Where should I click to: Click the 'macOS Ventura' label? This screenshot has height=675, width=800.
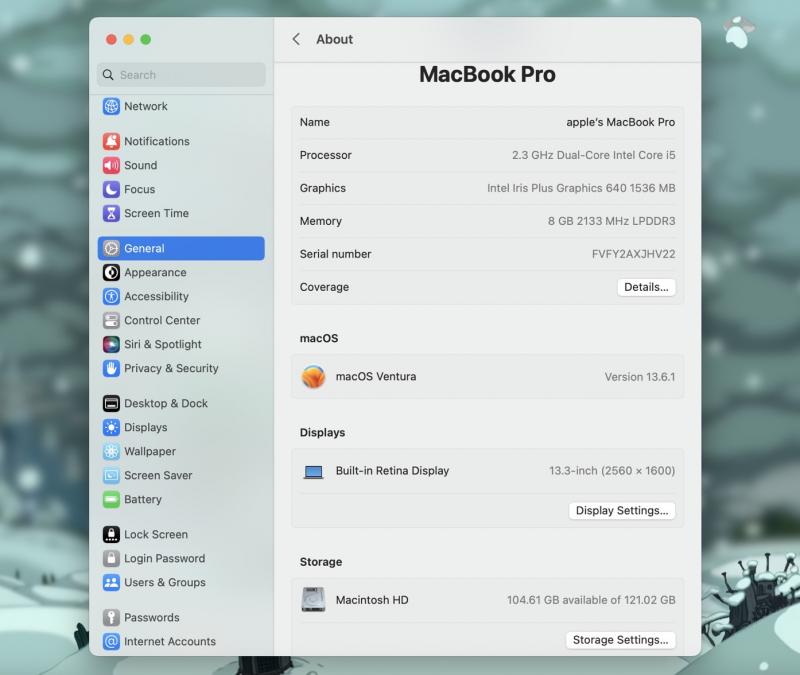(x=376, y=377)
